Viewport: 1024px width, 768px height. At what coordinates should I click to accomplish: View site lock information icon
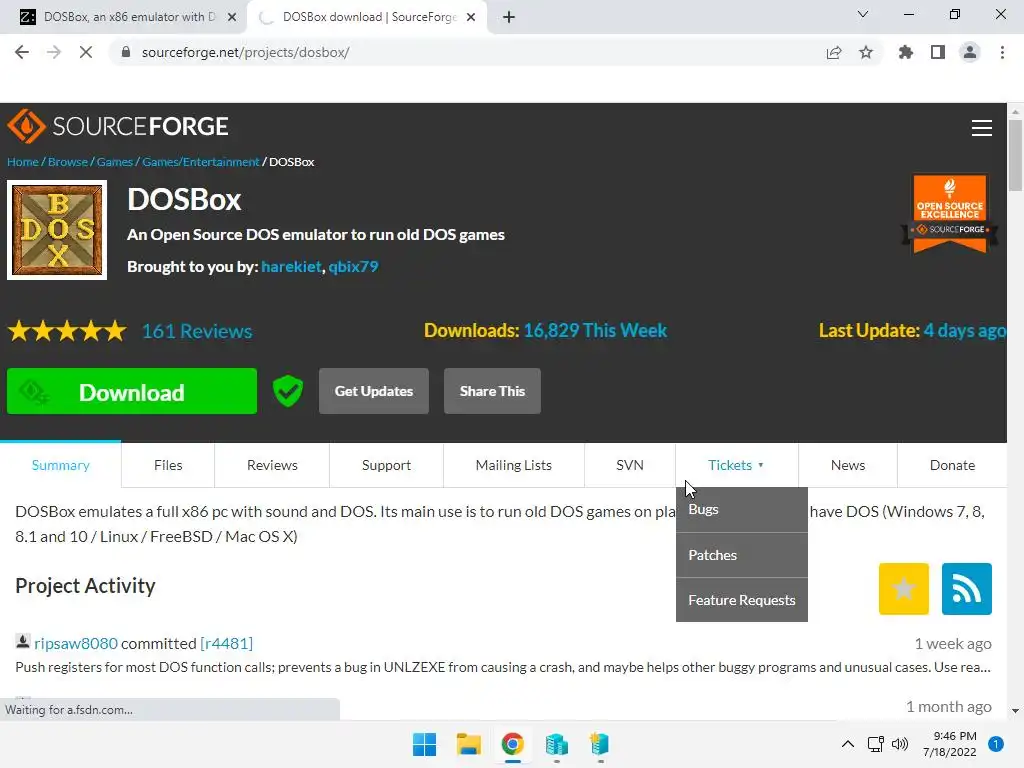(126, 52)
